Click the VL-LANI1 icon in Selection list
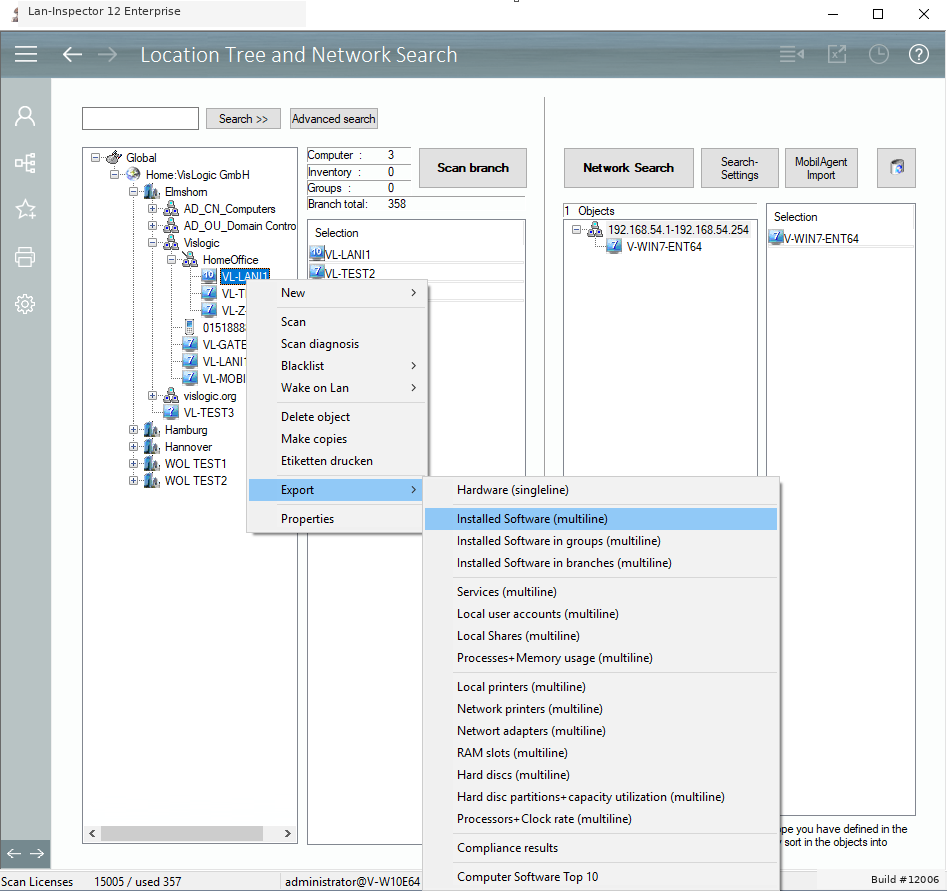Image resolution: width=947 pixels, height=891 pixels. [x=316, y=253]
